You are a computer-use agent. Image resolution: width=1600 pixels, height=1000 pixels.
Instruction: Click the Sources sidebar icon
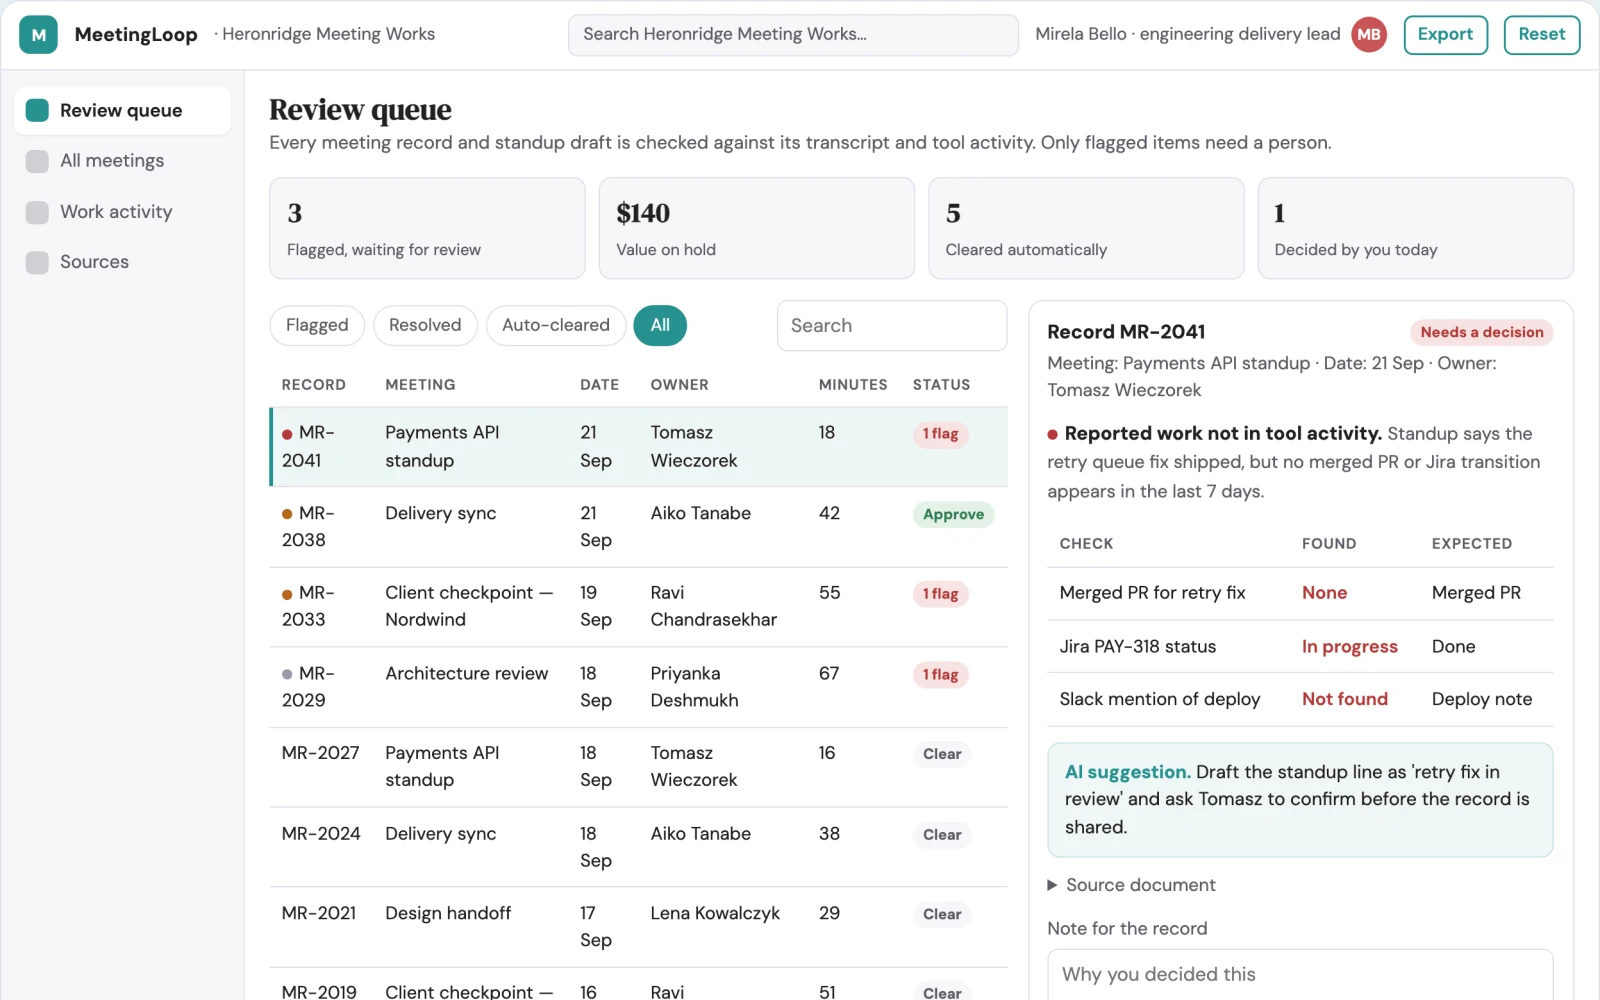tap(37, 262)
